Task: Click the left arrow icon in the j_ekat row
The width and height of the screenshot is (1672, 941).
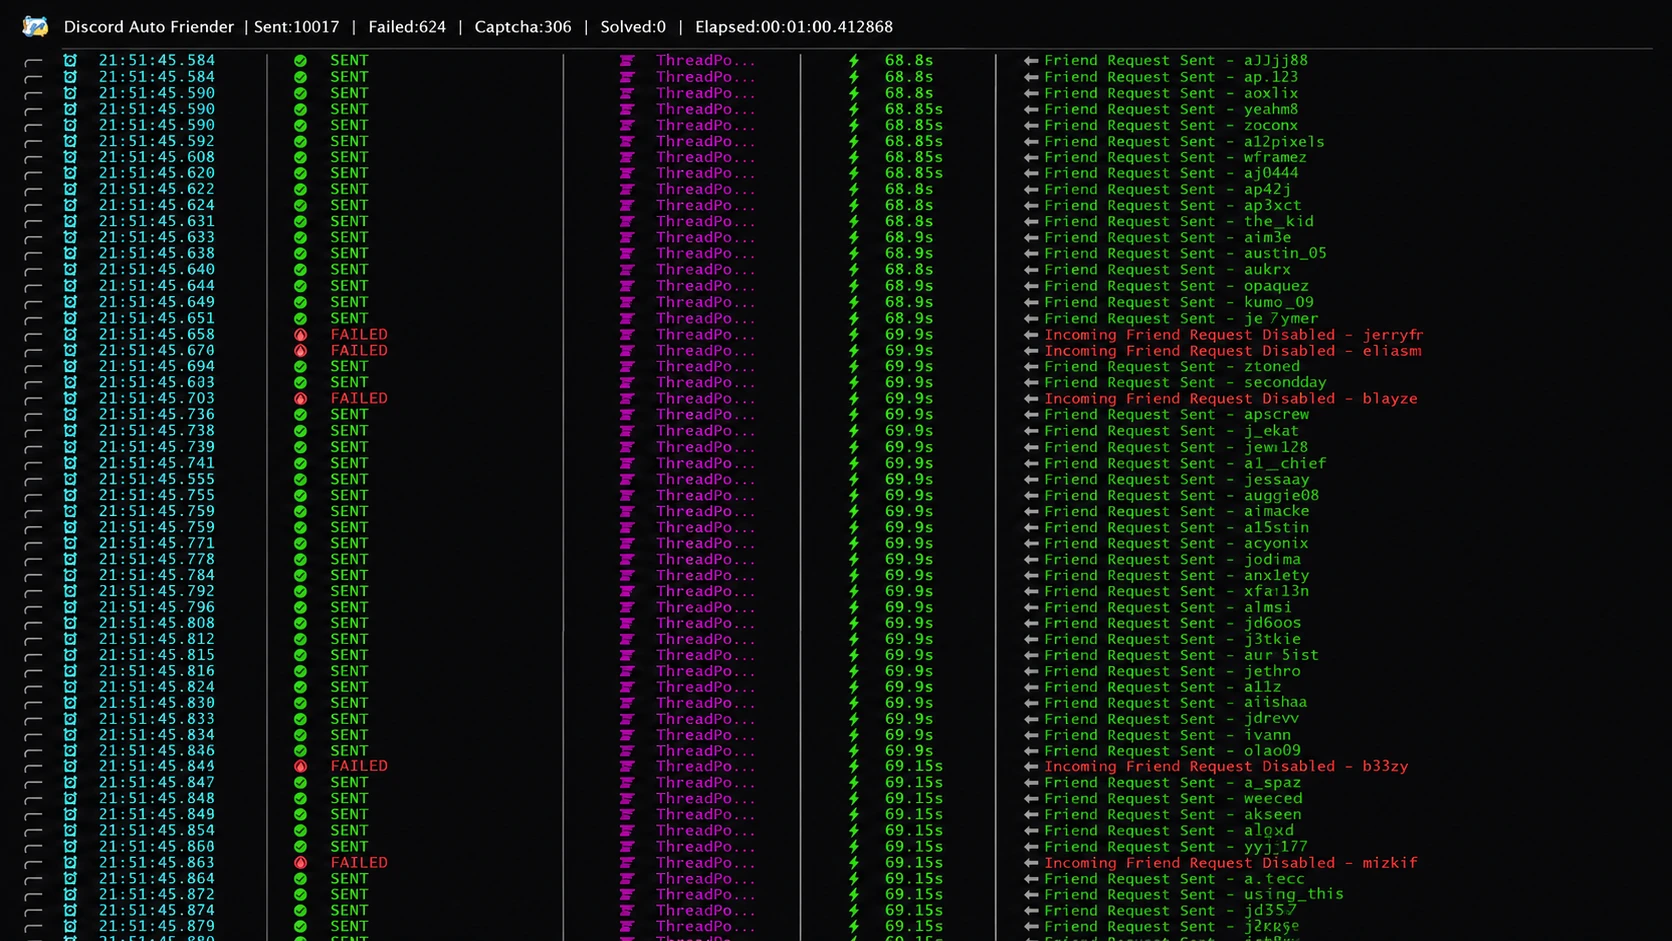Action: [1031, 431]
